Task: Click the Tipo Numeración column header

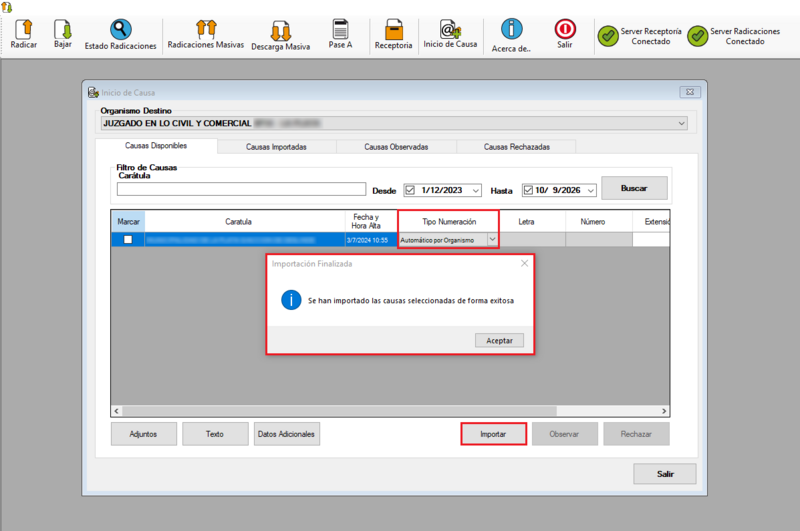Action: point(449,221)
